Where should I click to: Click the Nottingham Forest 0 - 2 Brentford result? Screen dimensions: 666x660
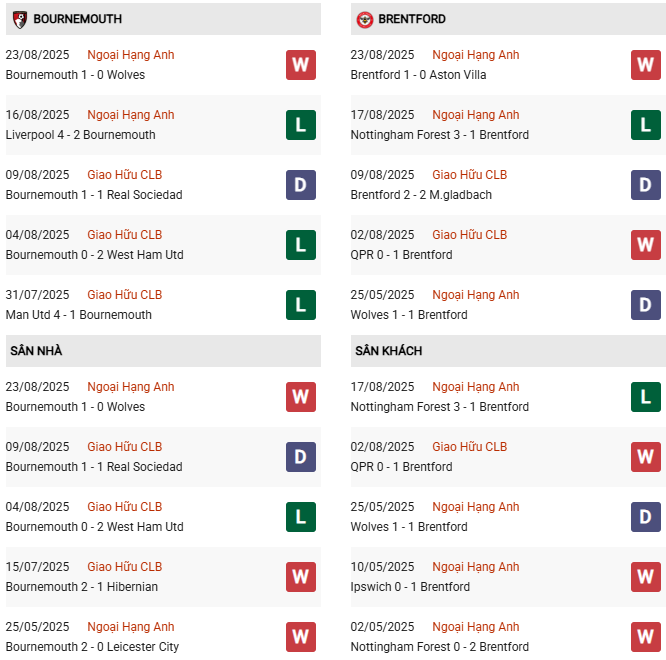(x=440, y=647)
